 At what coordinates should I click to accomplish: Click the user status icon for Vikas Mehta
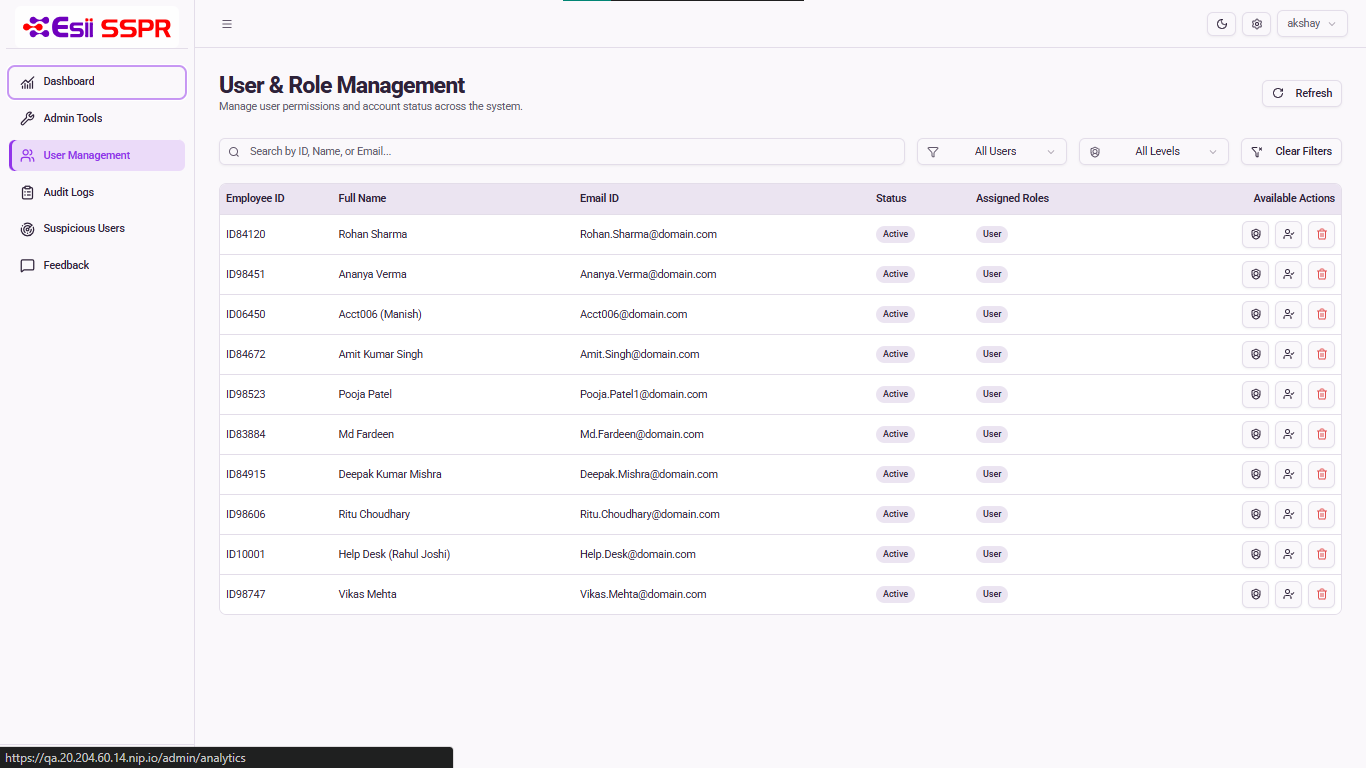pyautogui.click(x=1288, y=594)
